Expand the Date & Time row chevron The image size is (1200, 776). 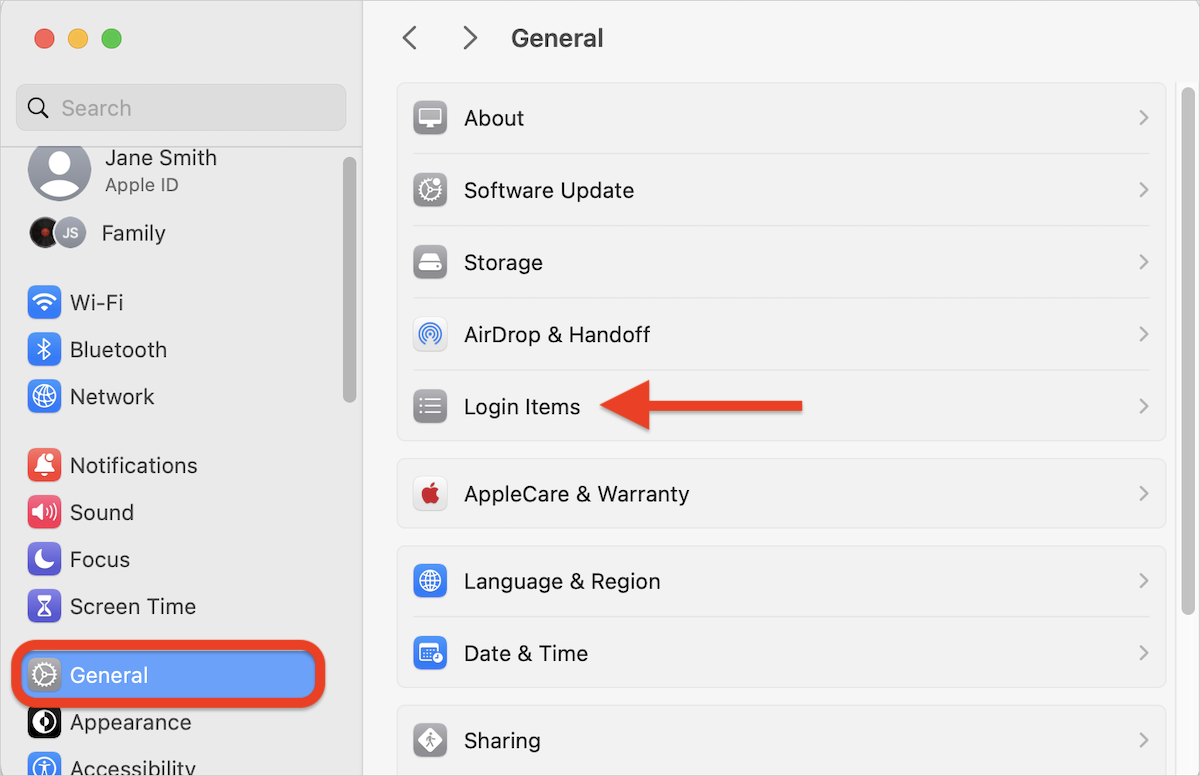point(1143,653)
